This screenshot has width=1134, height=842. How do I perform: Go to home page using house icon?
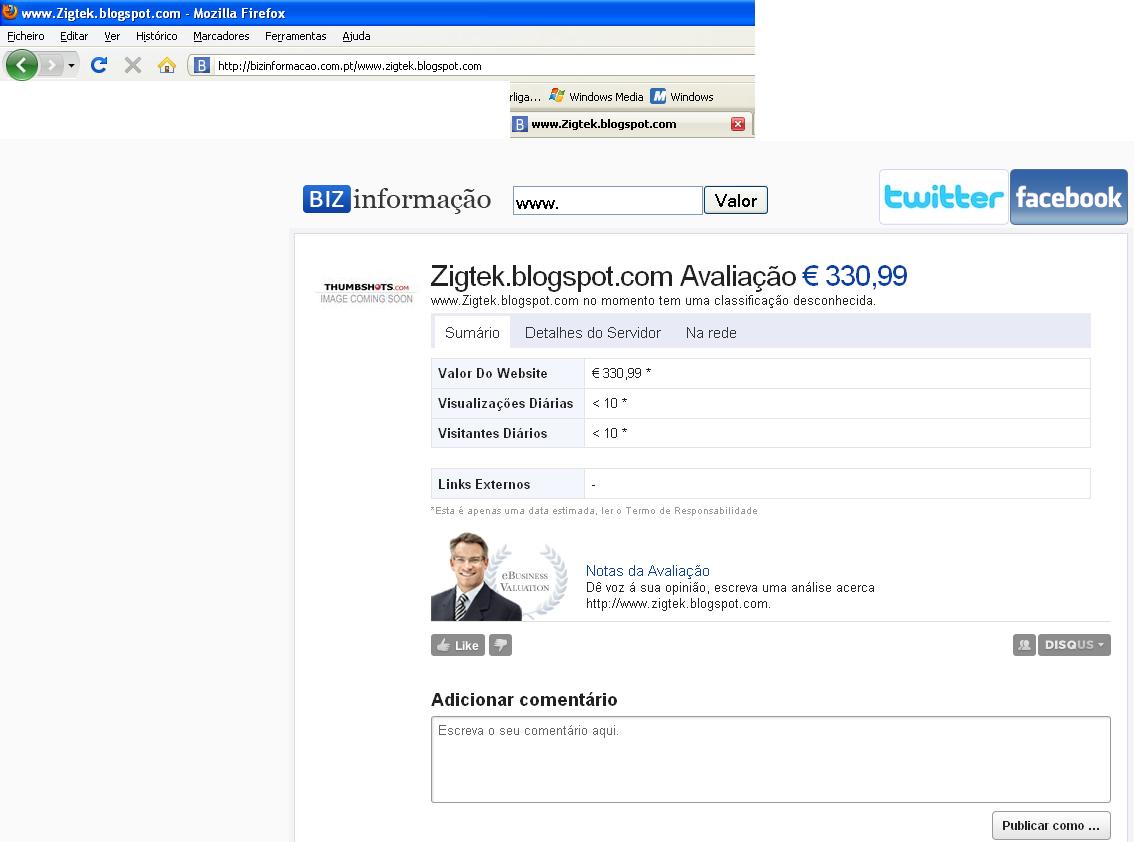tap(167, 65)
